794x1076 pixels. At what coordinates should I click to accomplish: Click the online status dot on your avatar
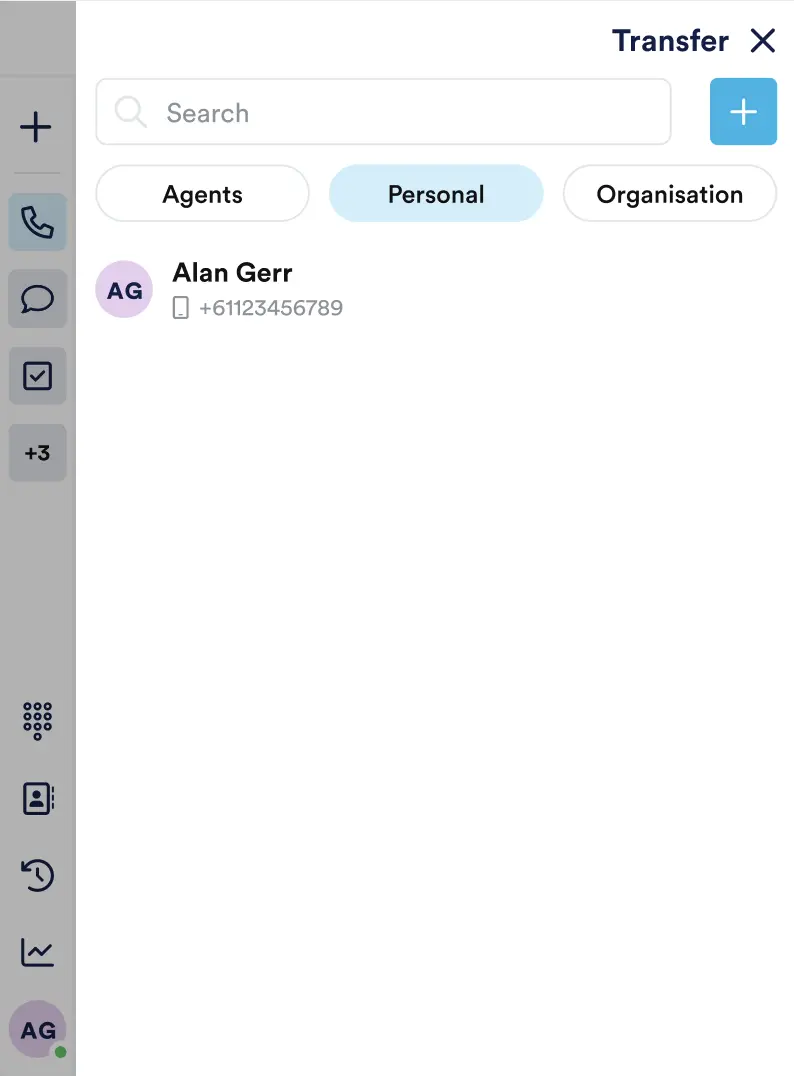click(58, 1050)
